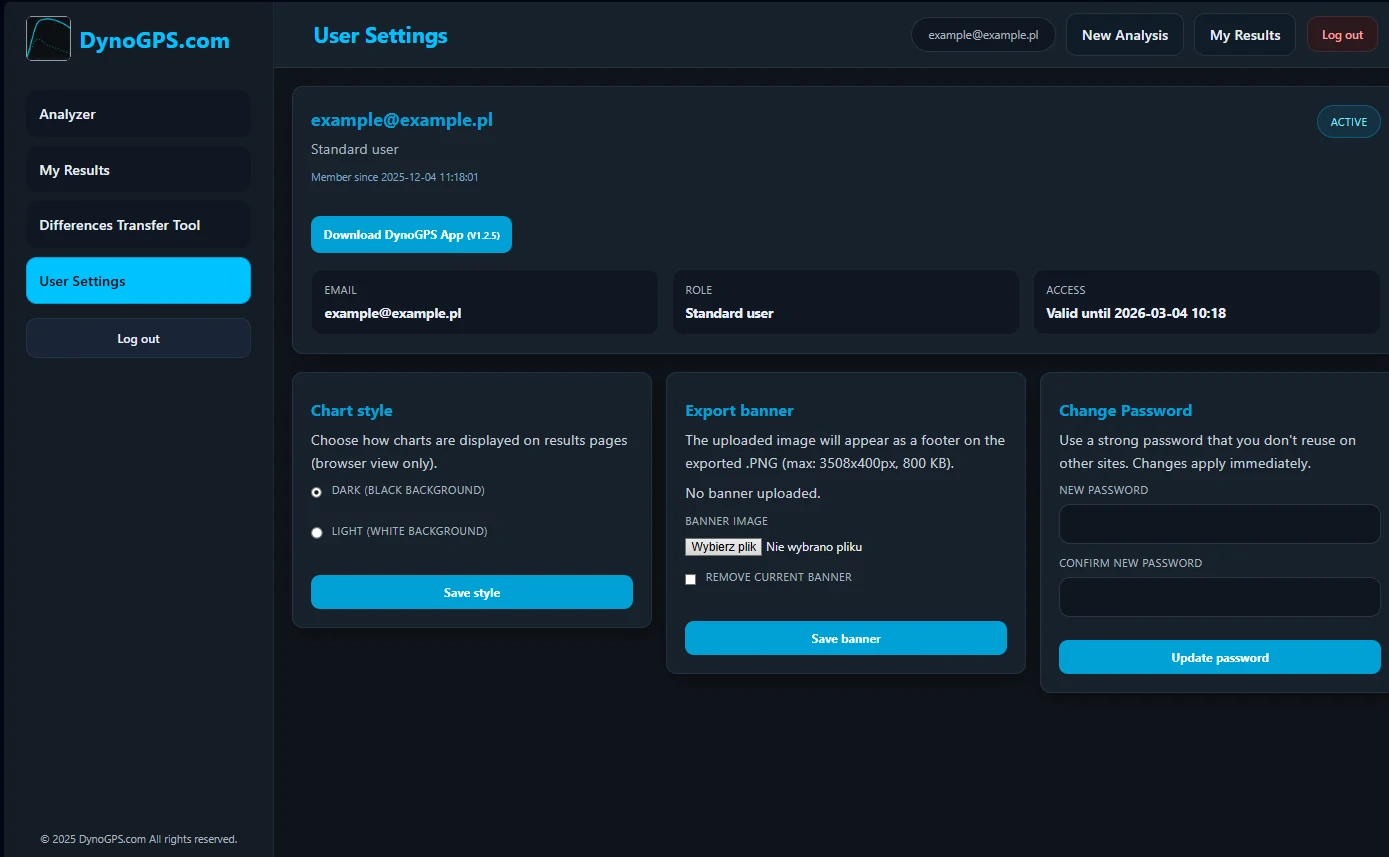This screenshot has width=1389, height=857.
Task: Select Light (white background) chart style
Action: pyautogui.click(x=317, y=533)
